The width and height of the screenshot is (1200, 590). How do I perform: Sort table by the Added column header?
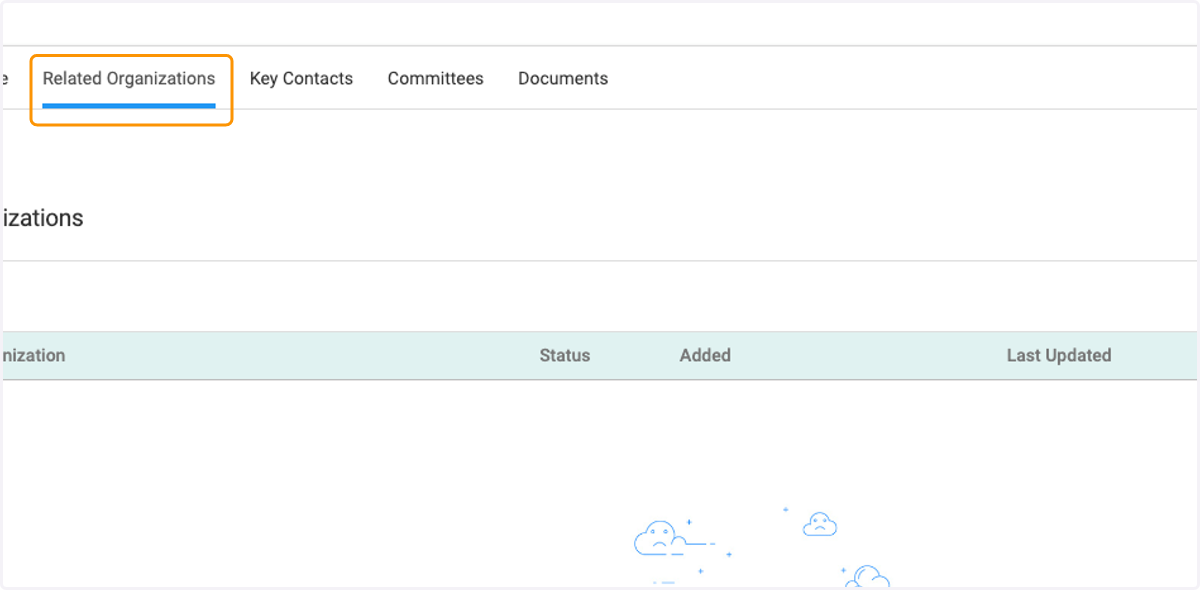coord(705,355)
